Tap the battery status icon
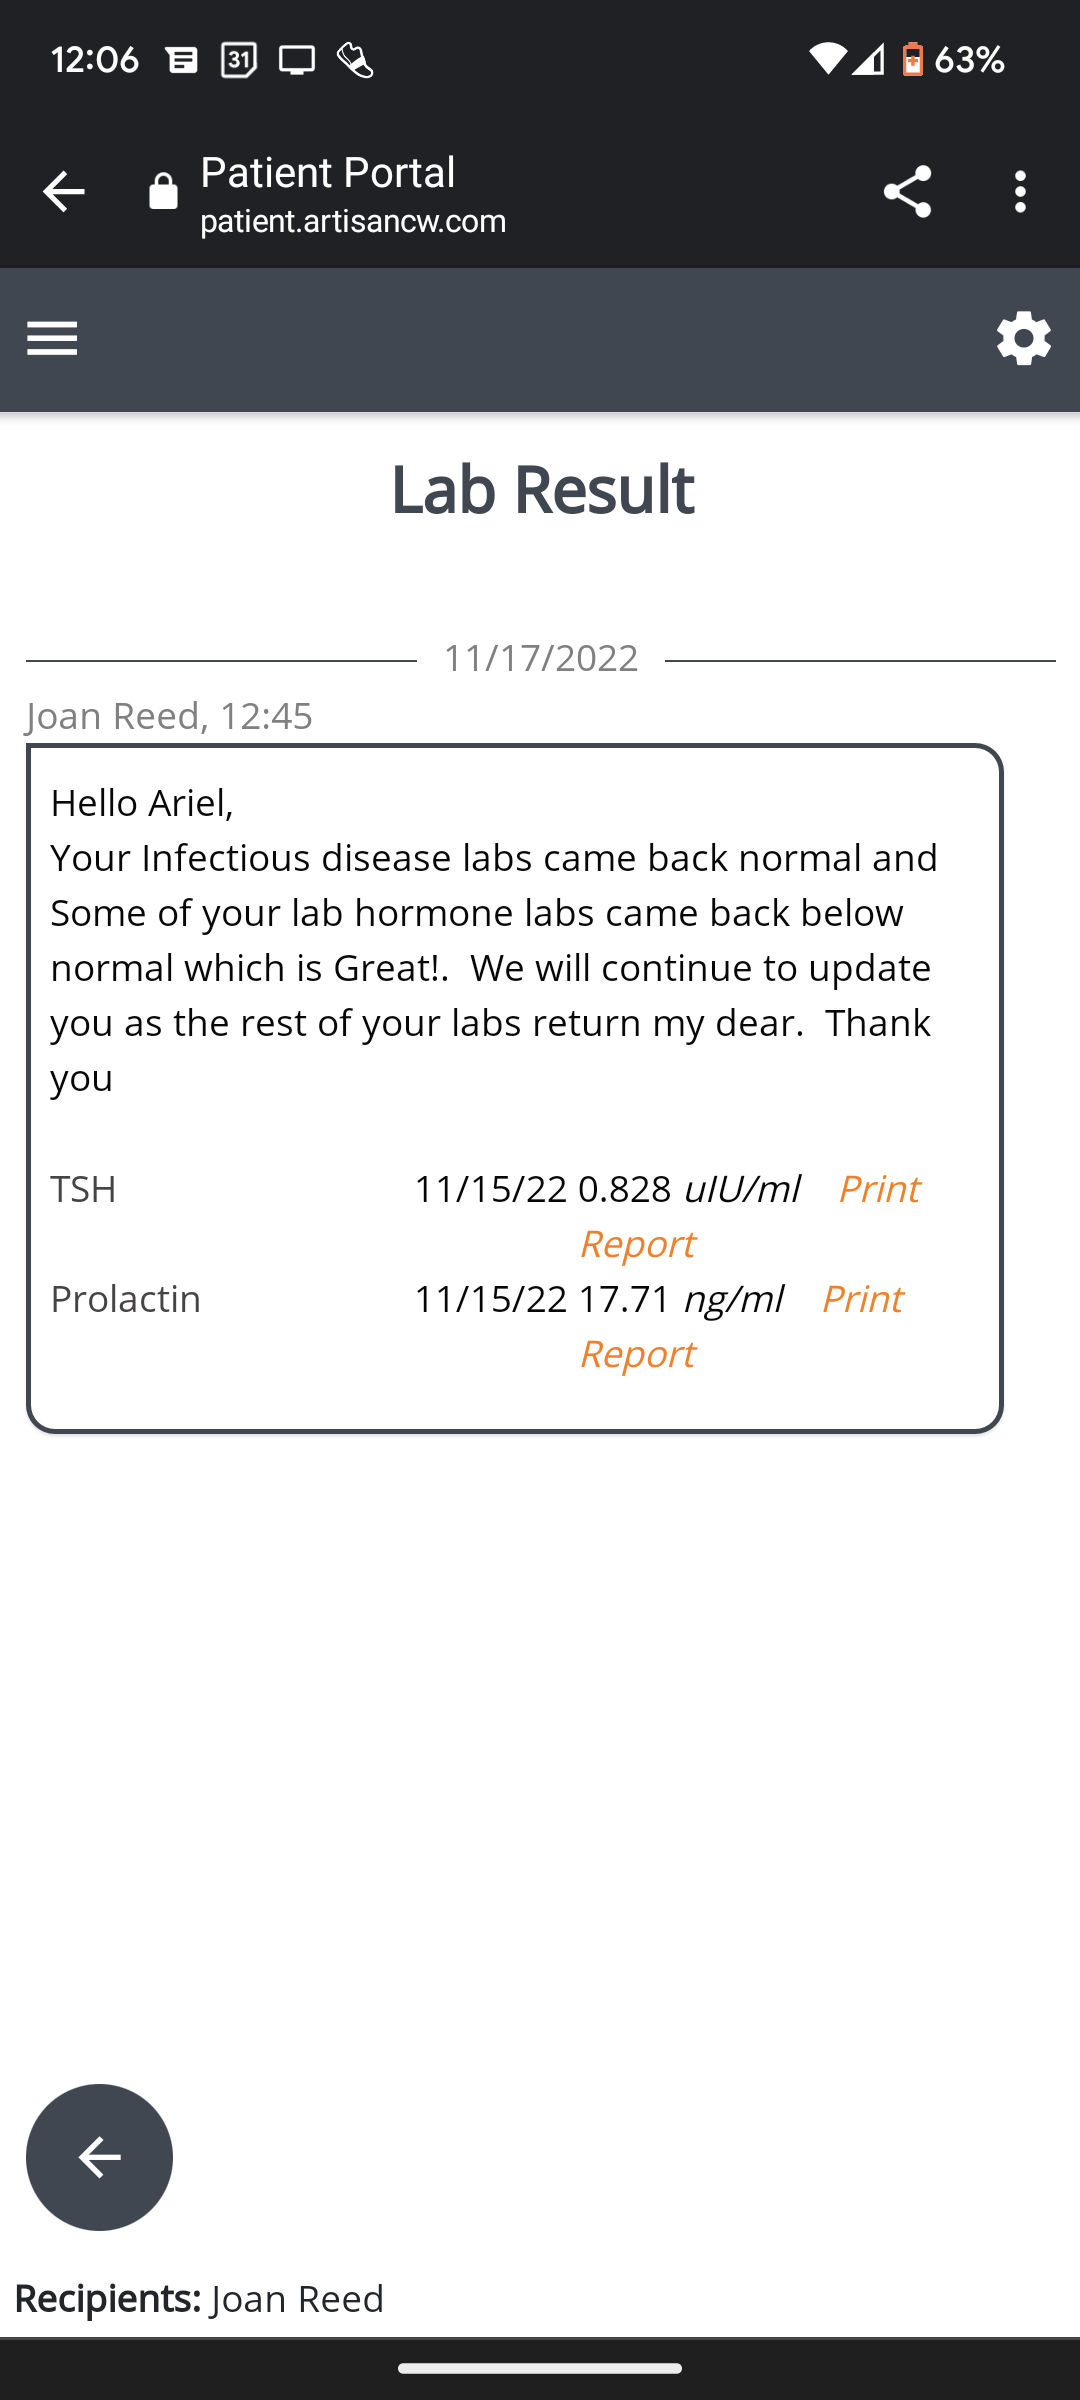 point(912,60)
